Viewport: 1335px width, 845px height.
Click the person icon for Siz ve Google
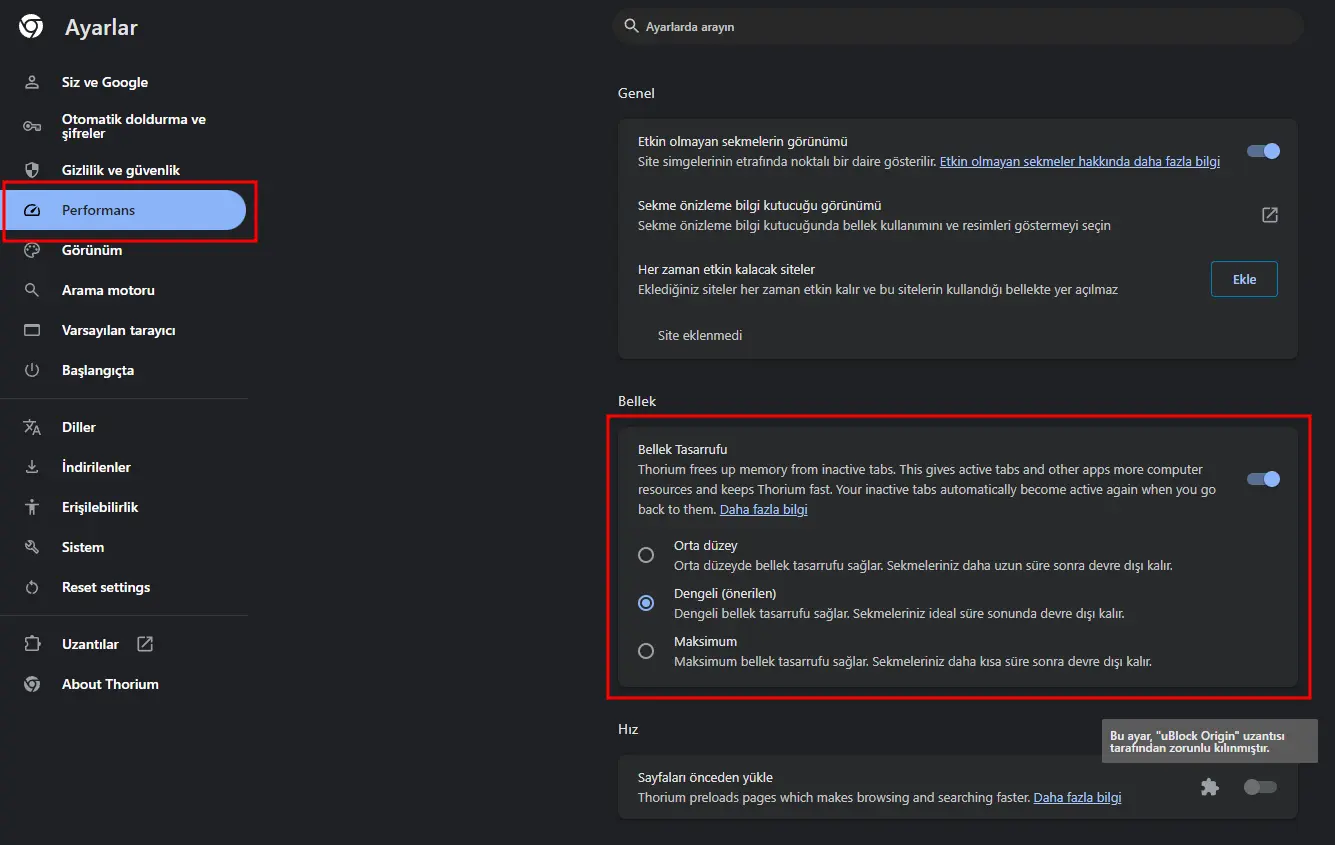point(32,82)
